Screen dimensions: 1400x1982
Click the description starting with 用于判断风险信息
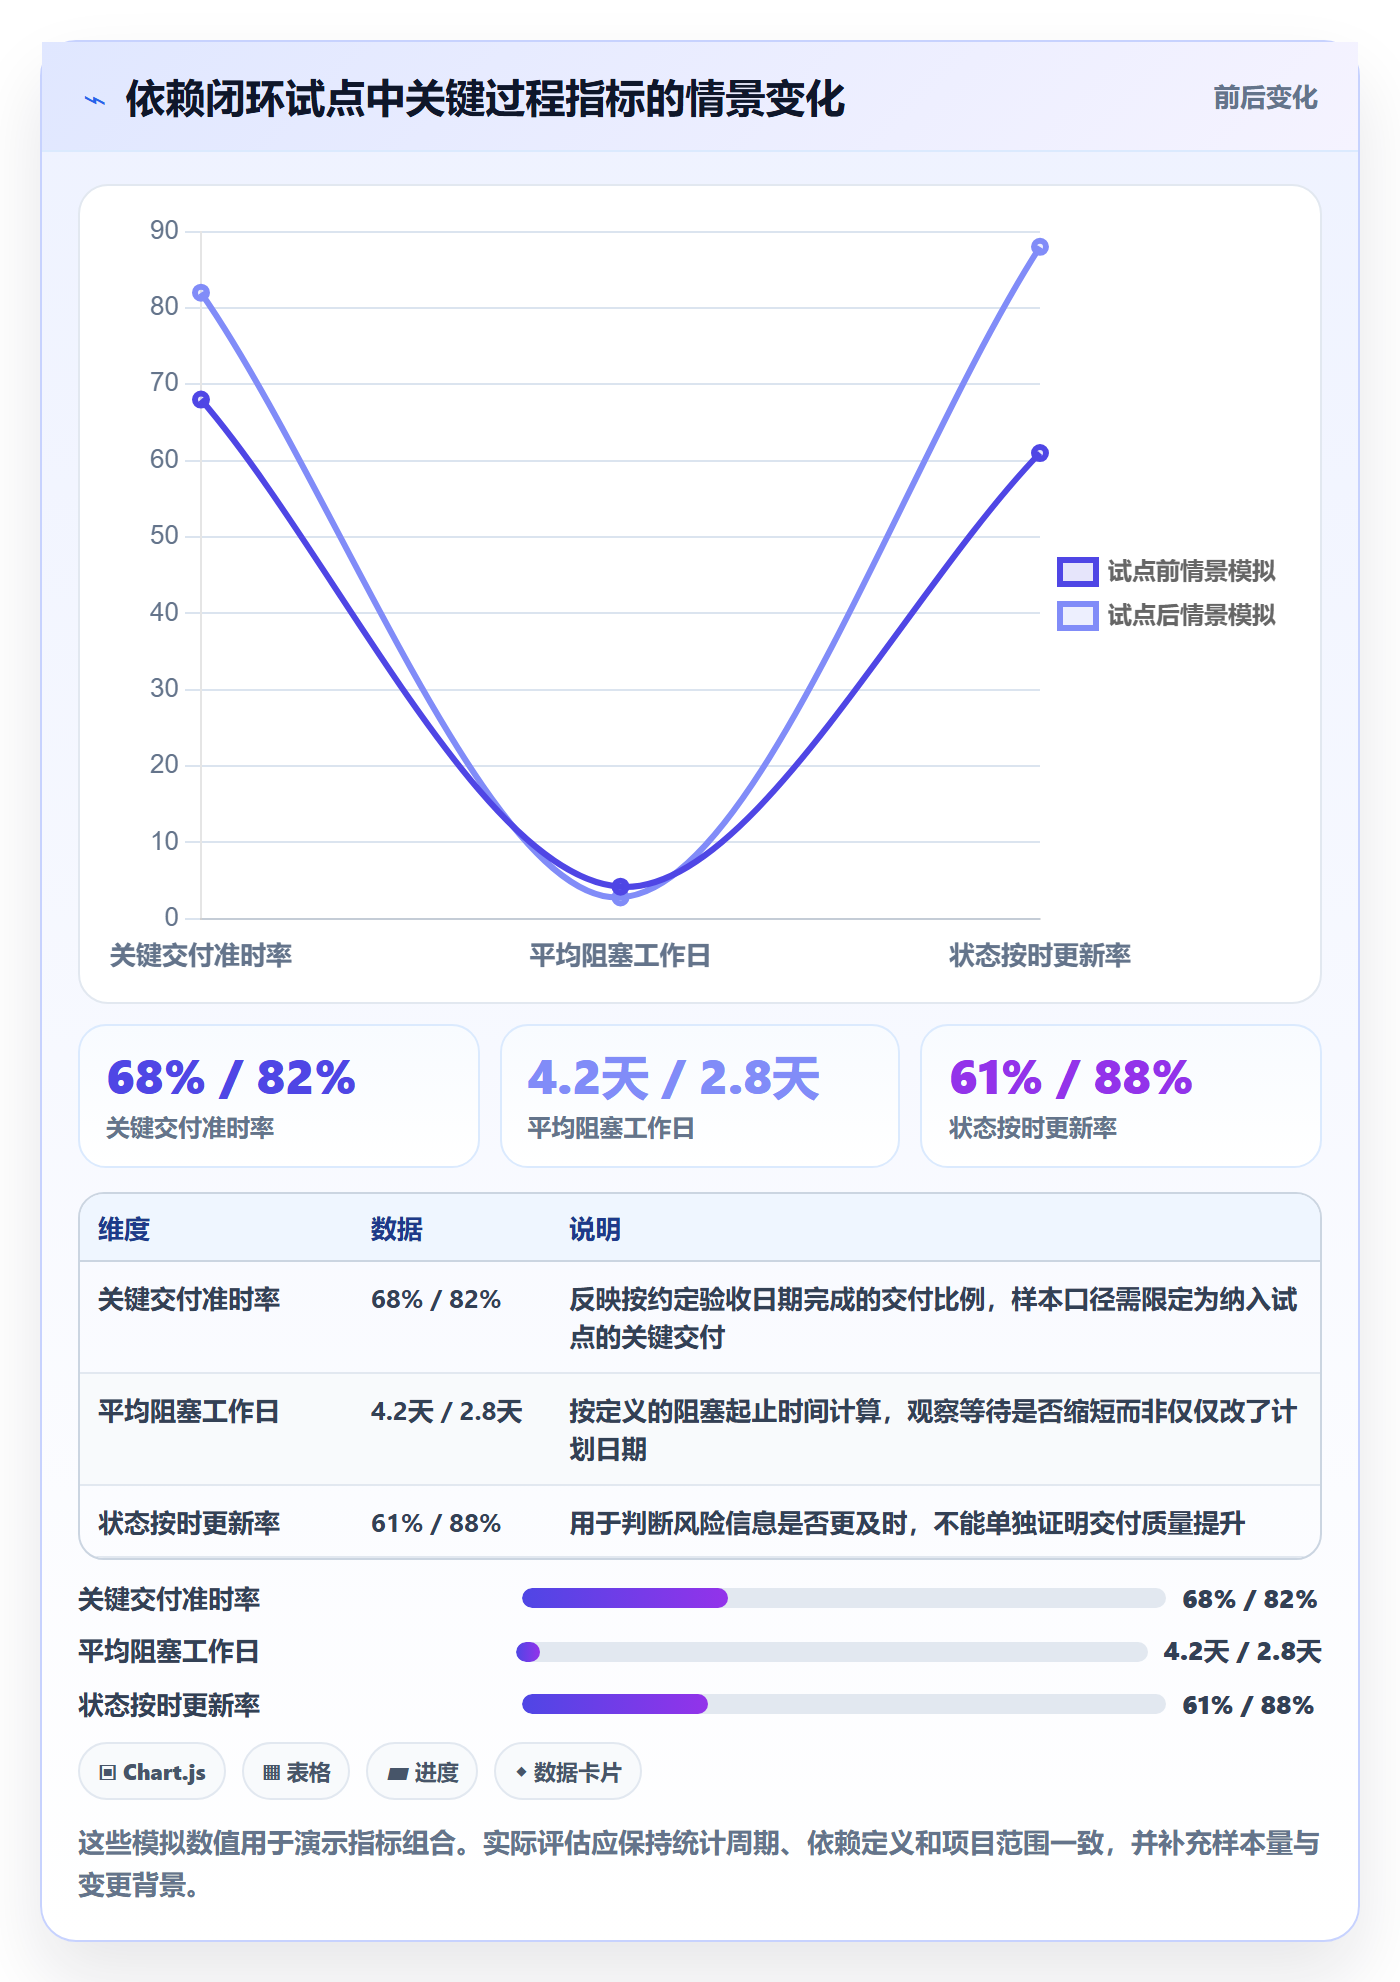click(x=907, y=1523)
